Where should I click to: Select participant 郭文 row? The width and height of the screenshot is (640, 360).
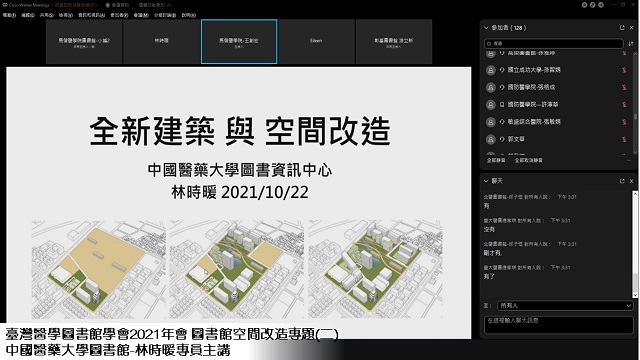tap(558, 139)
